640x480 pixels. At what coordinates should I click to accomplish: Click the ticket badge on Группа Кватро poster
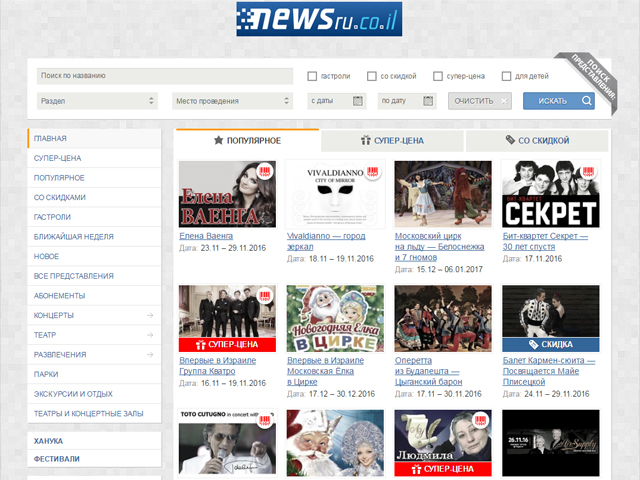tap(264, 296)
